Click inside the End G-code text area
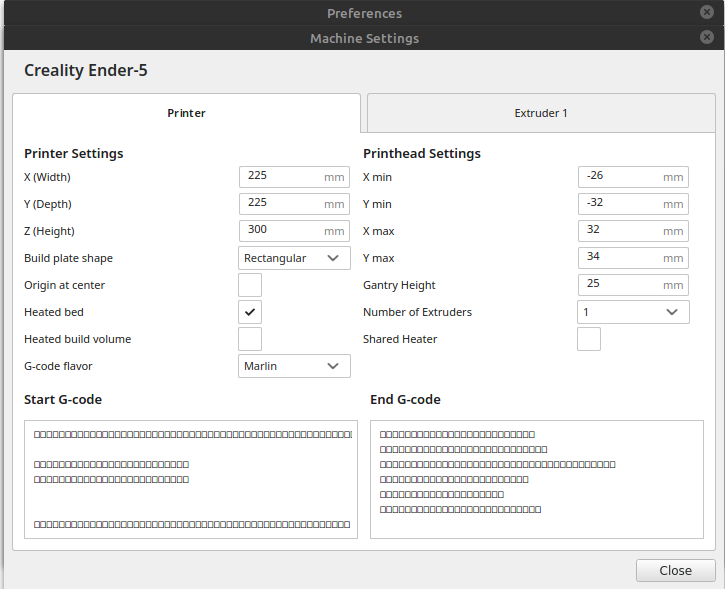This screenshot has height=589, width=725. click(x=537, y=479)
